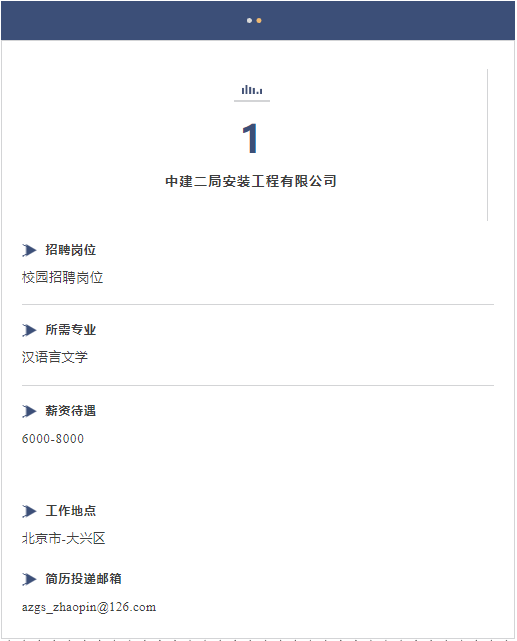
Task: Select the 校园招聘岗位 text
Action: click(x=63, y=278)
